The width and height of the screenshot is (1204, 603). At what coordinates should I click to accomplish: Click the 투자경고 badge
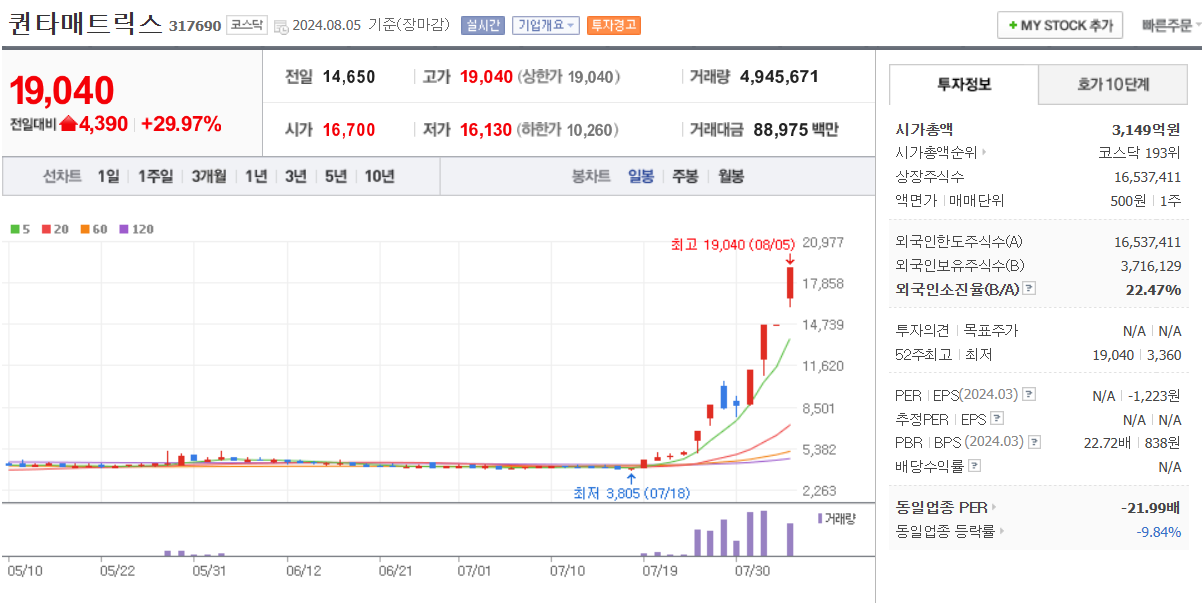coord(613,25)
